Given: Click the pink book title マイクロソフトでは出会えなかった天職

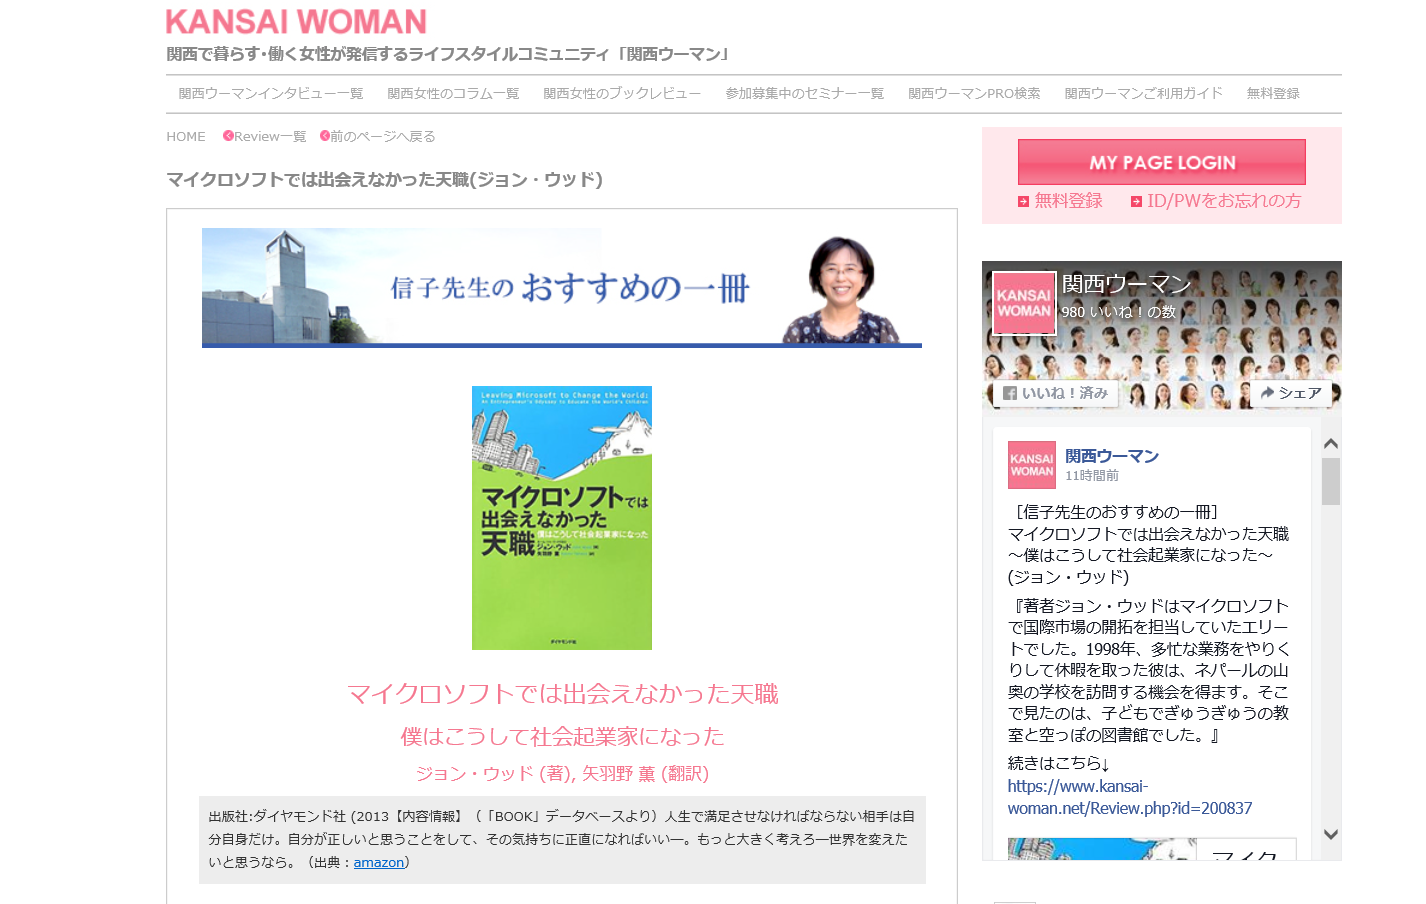Looking at the screenshot, I should (562, 694).
